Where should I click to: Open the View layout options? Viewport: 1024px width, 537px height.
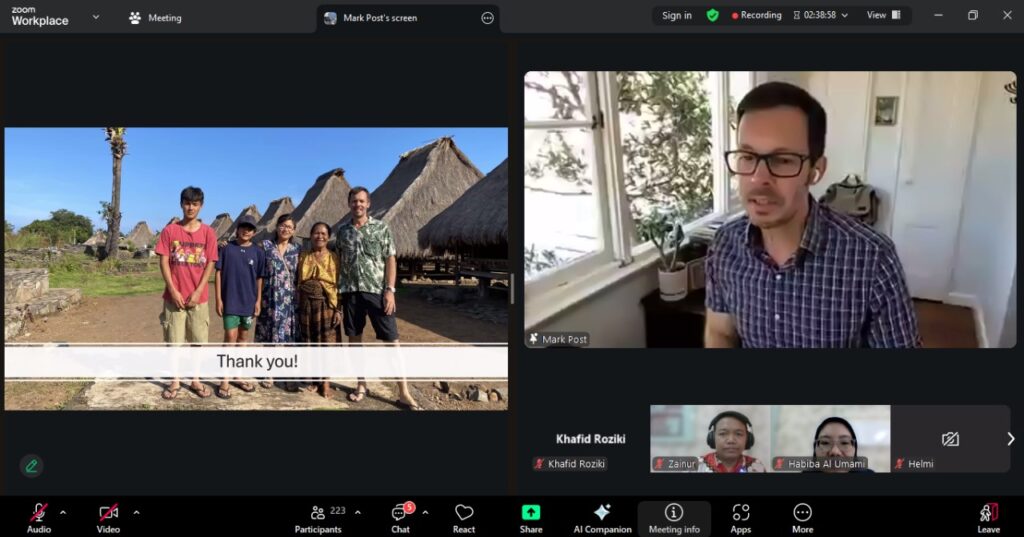[883, 16]
